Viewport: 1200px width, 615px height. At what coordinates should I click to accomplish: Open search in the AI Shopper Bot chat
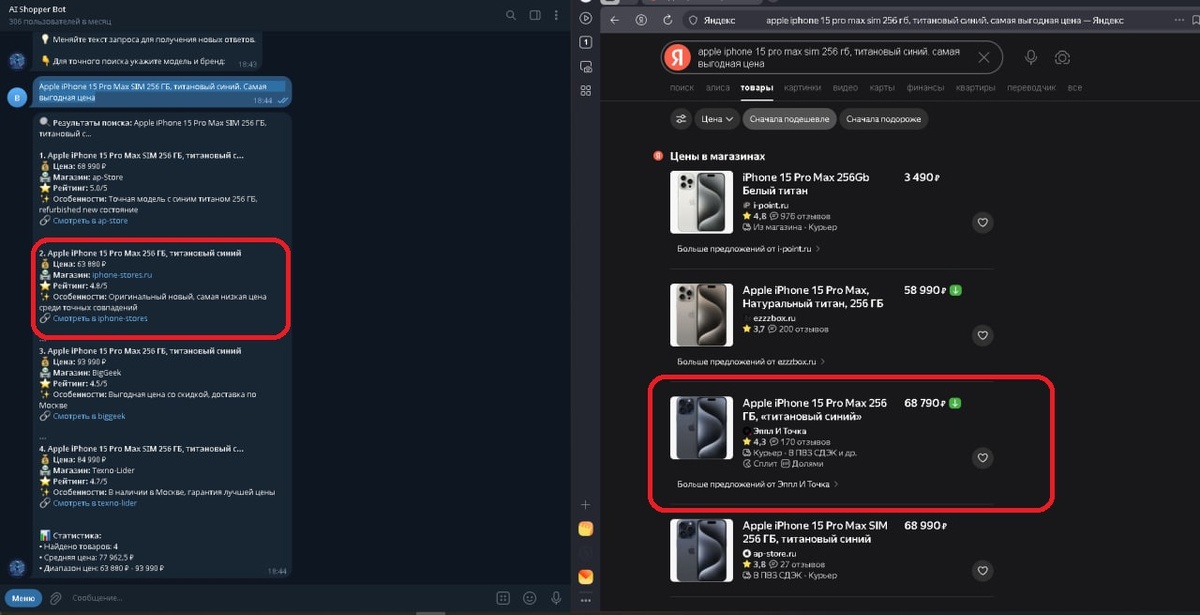pos(511,15)
